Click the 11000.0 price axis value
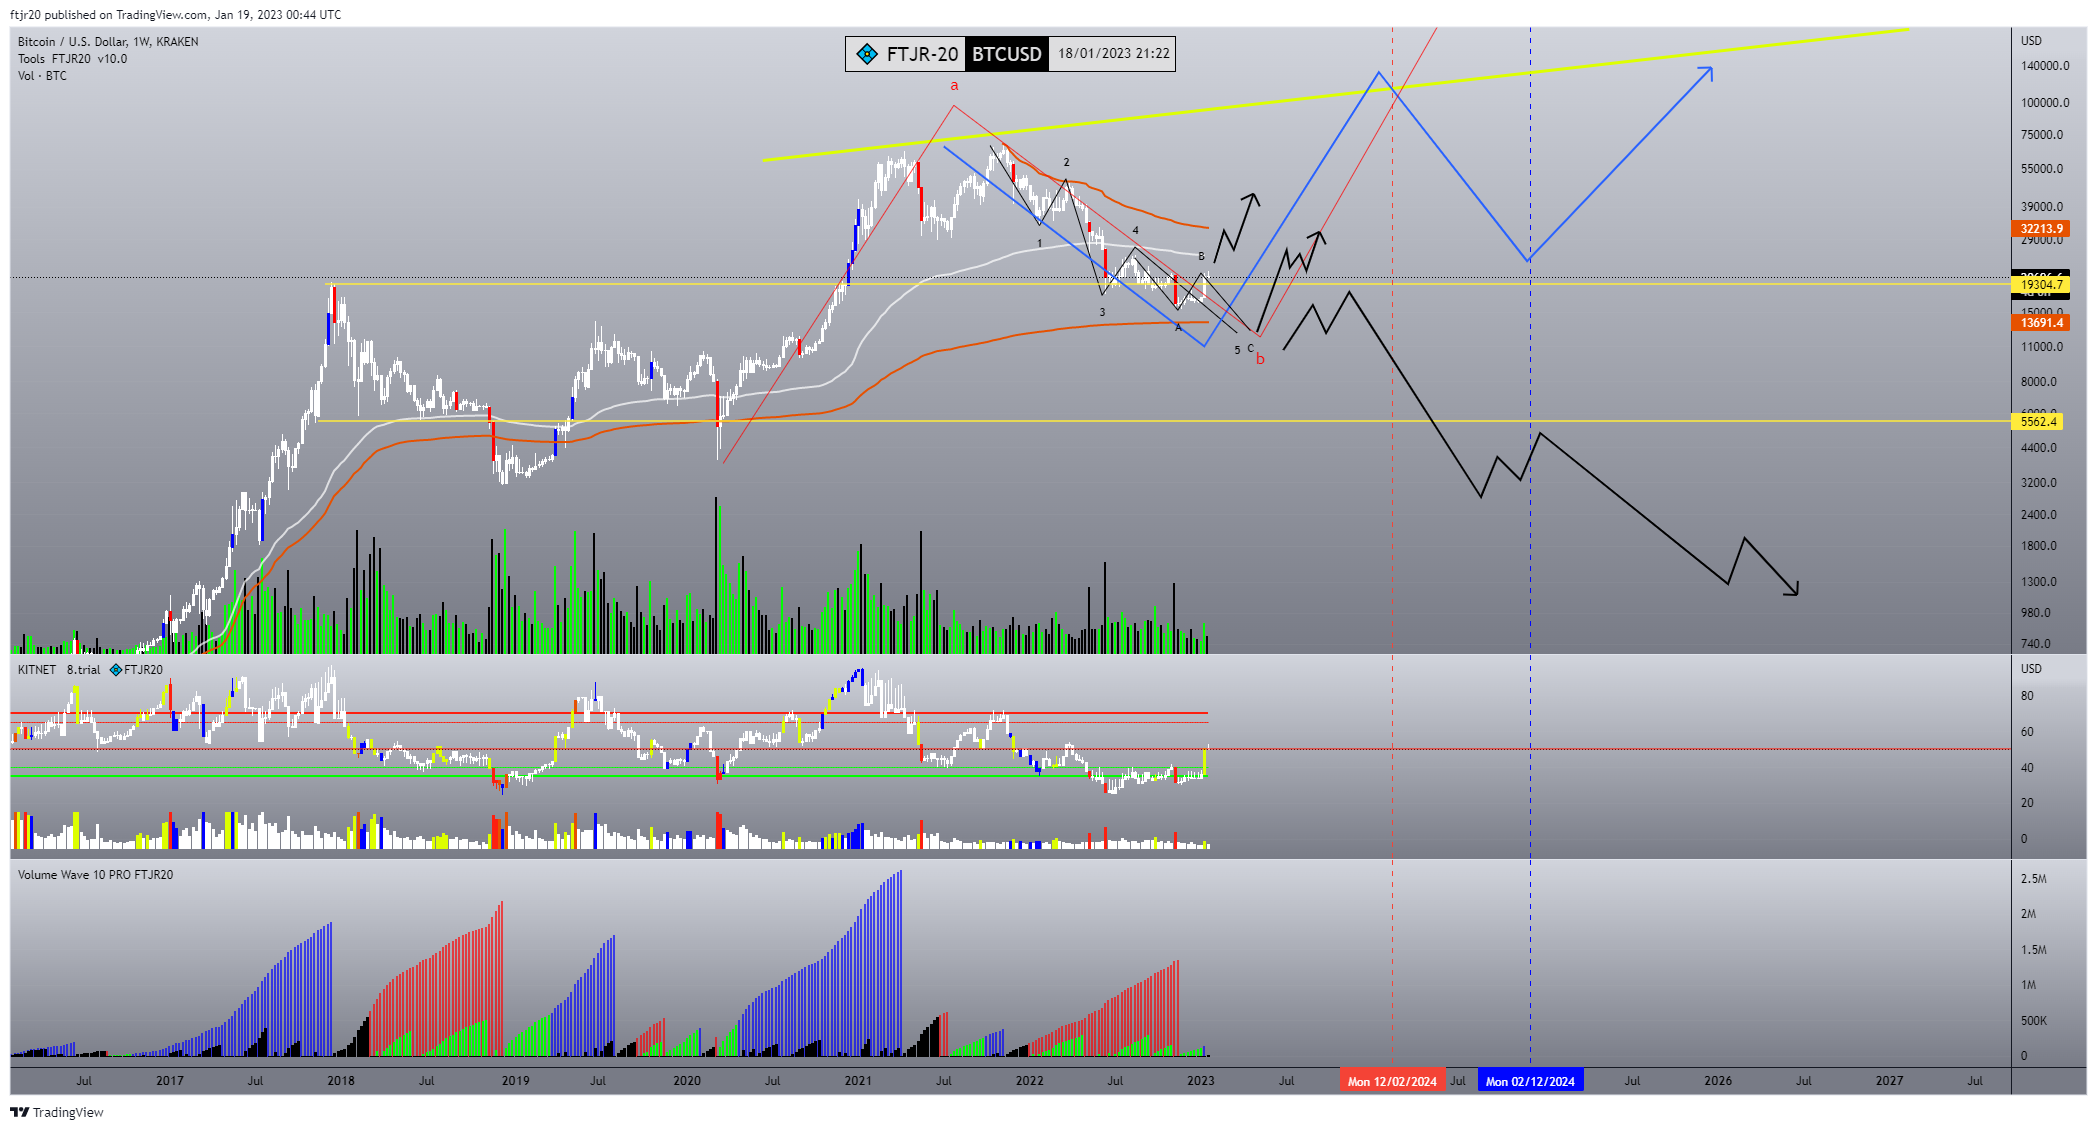Screen dimensions: 2097x1130 click(2042, 347)
